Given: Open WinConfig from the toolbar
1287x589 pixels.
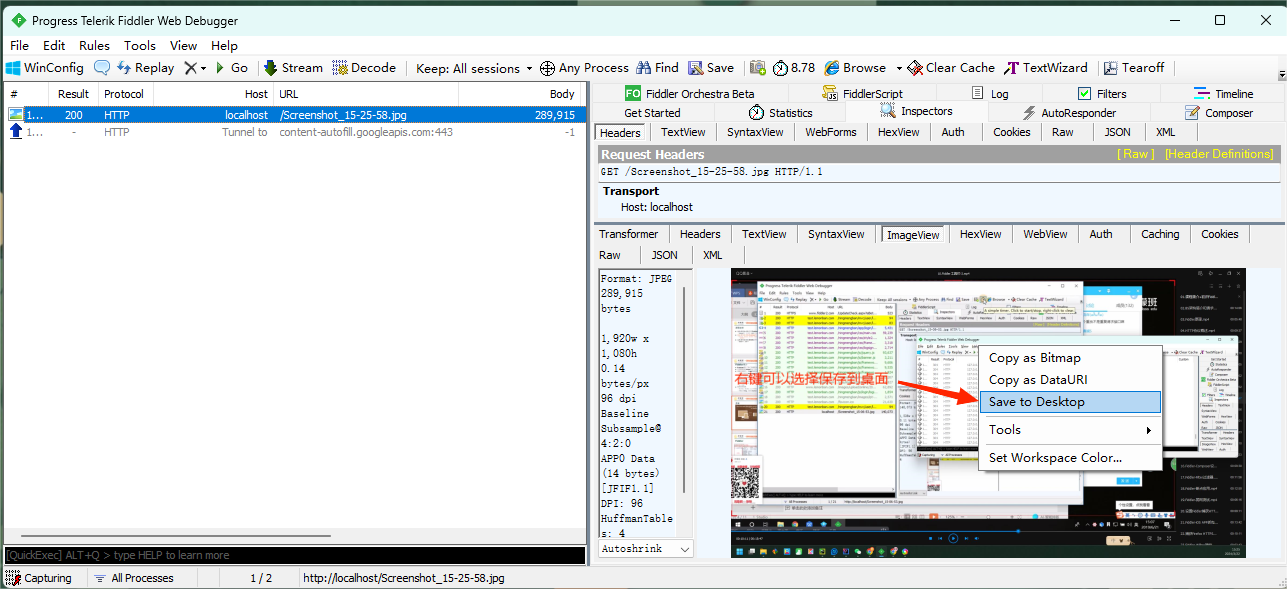Looking at the screenshot, I should pyautogui.click(x=45, y=68).
